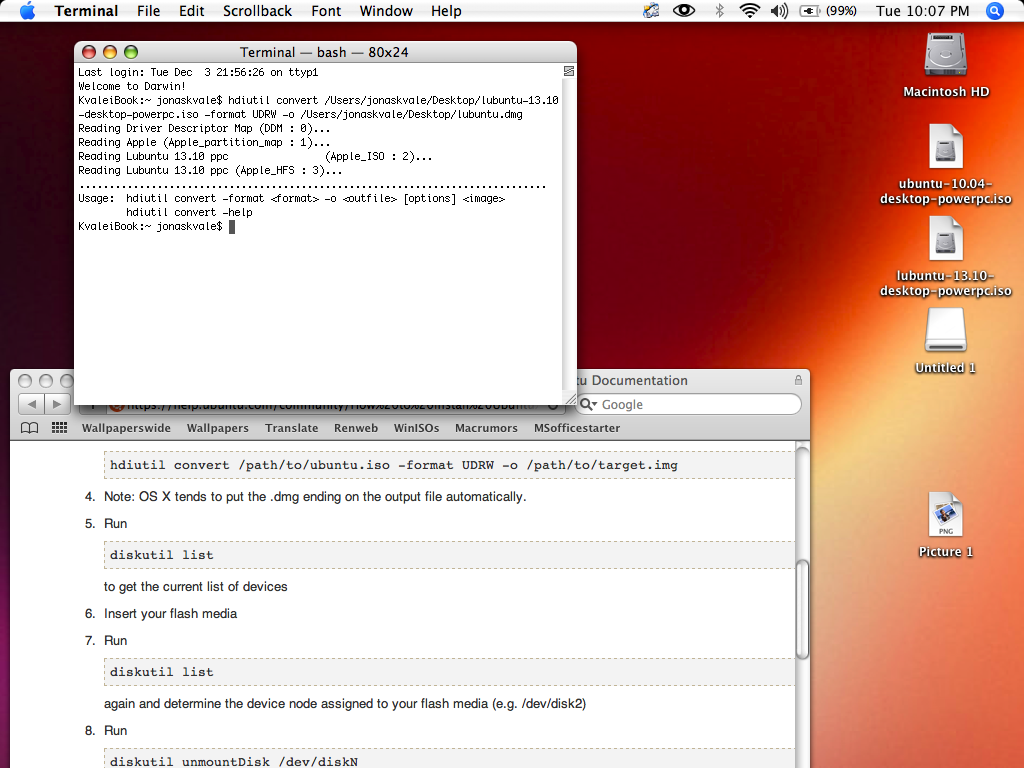Open the Terminal application menu
The width and height of the screenshot is (1024, 768).
(x=86, y=11)
